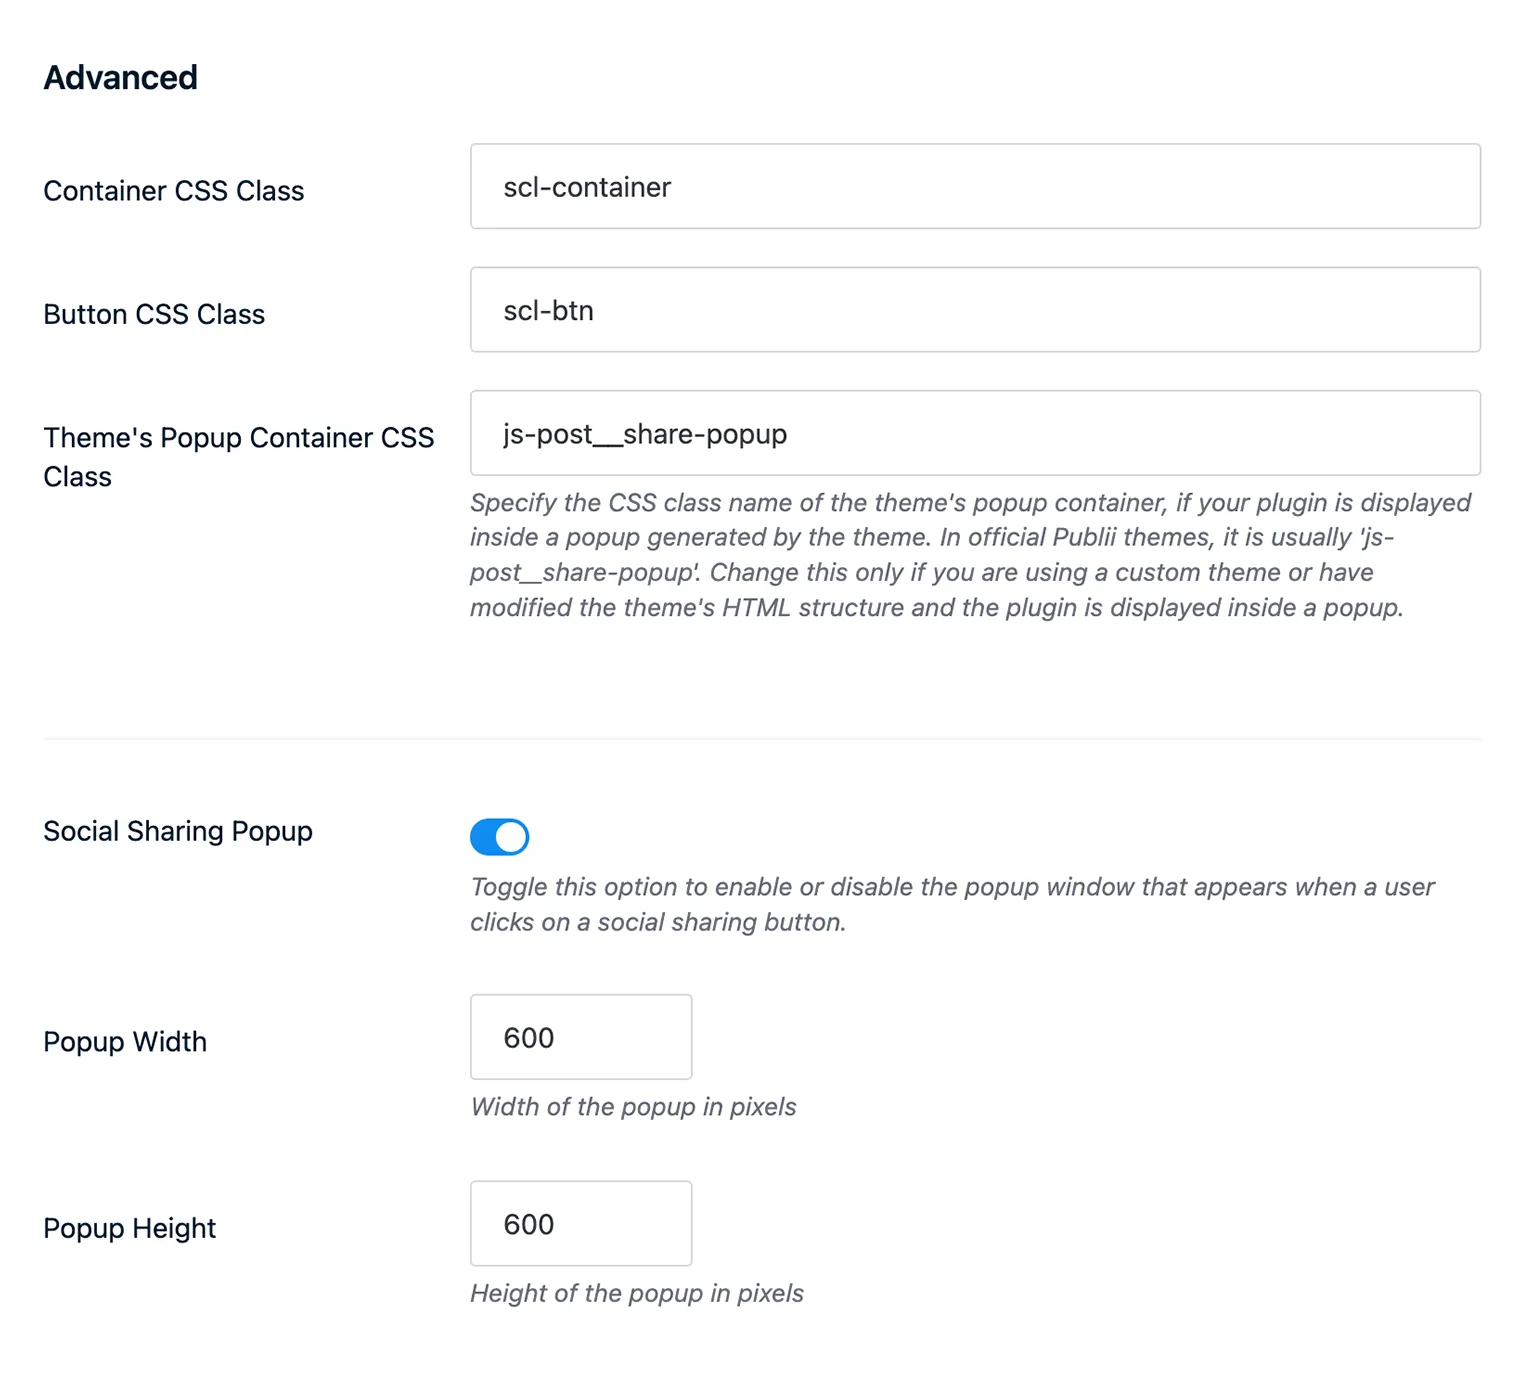Click the popup height 600 value
Image resolution: width=1536 pixels, height=1378 pixels.
click(x=529, y=1223)
